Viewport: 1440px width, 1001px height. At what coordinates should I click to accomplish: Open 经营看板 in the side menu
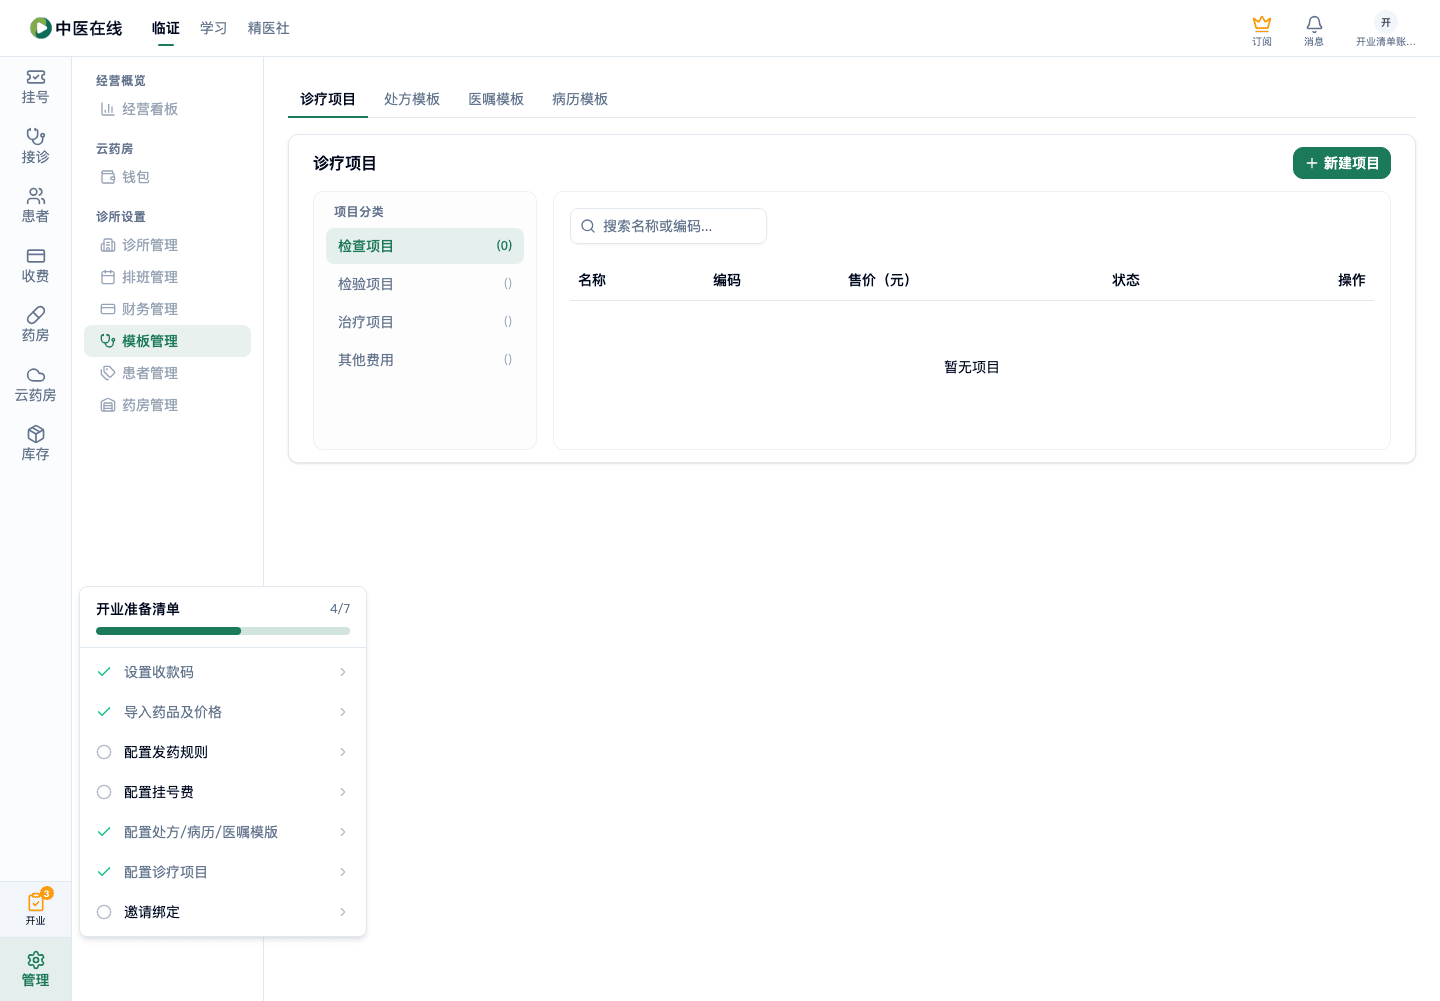click(167, 109)
